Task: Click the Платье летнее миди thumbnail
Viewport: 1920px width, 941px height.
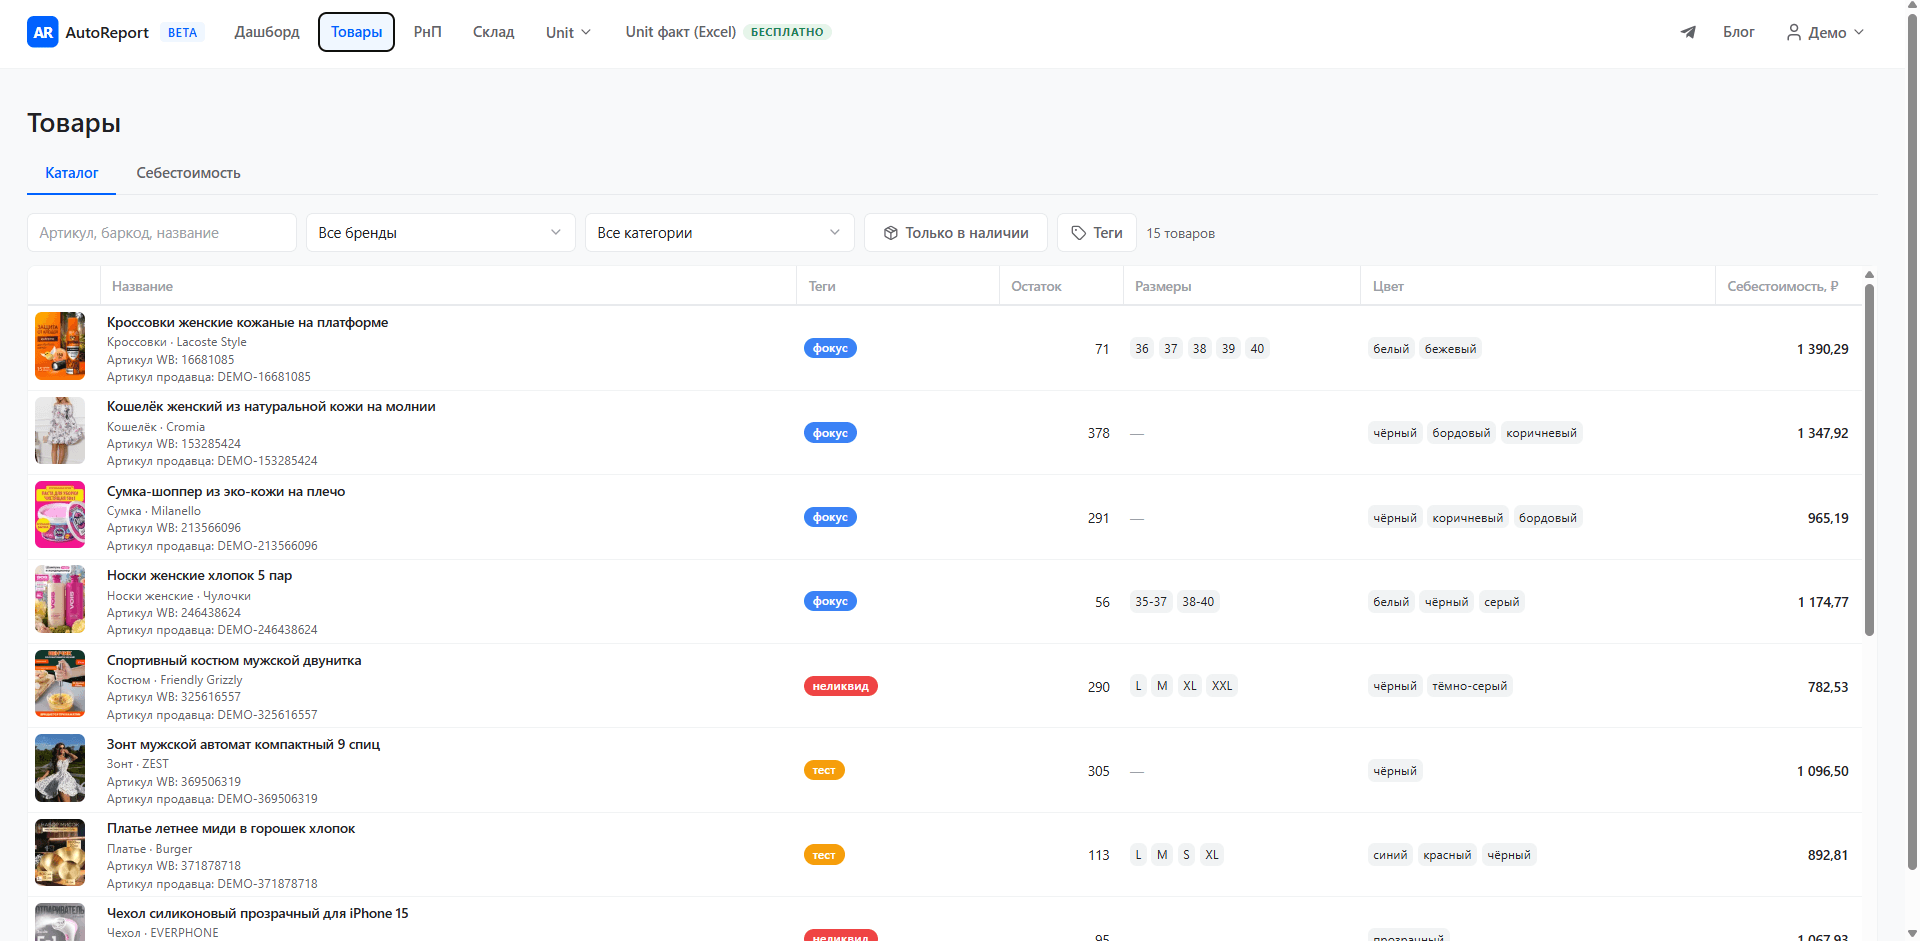Action: tap(60, 853)
